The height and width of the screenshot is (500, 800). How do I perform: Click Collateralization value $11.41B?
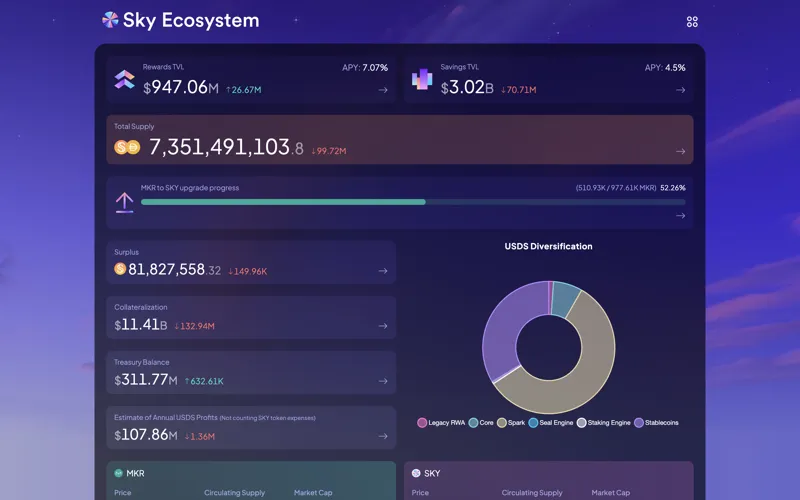(x=140, y=324)
